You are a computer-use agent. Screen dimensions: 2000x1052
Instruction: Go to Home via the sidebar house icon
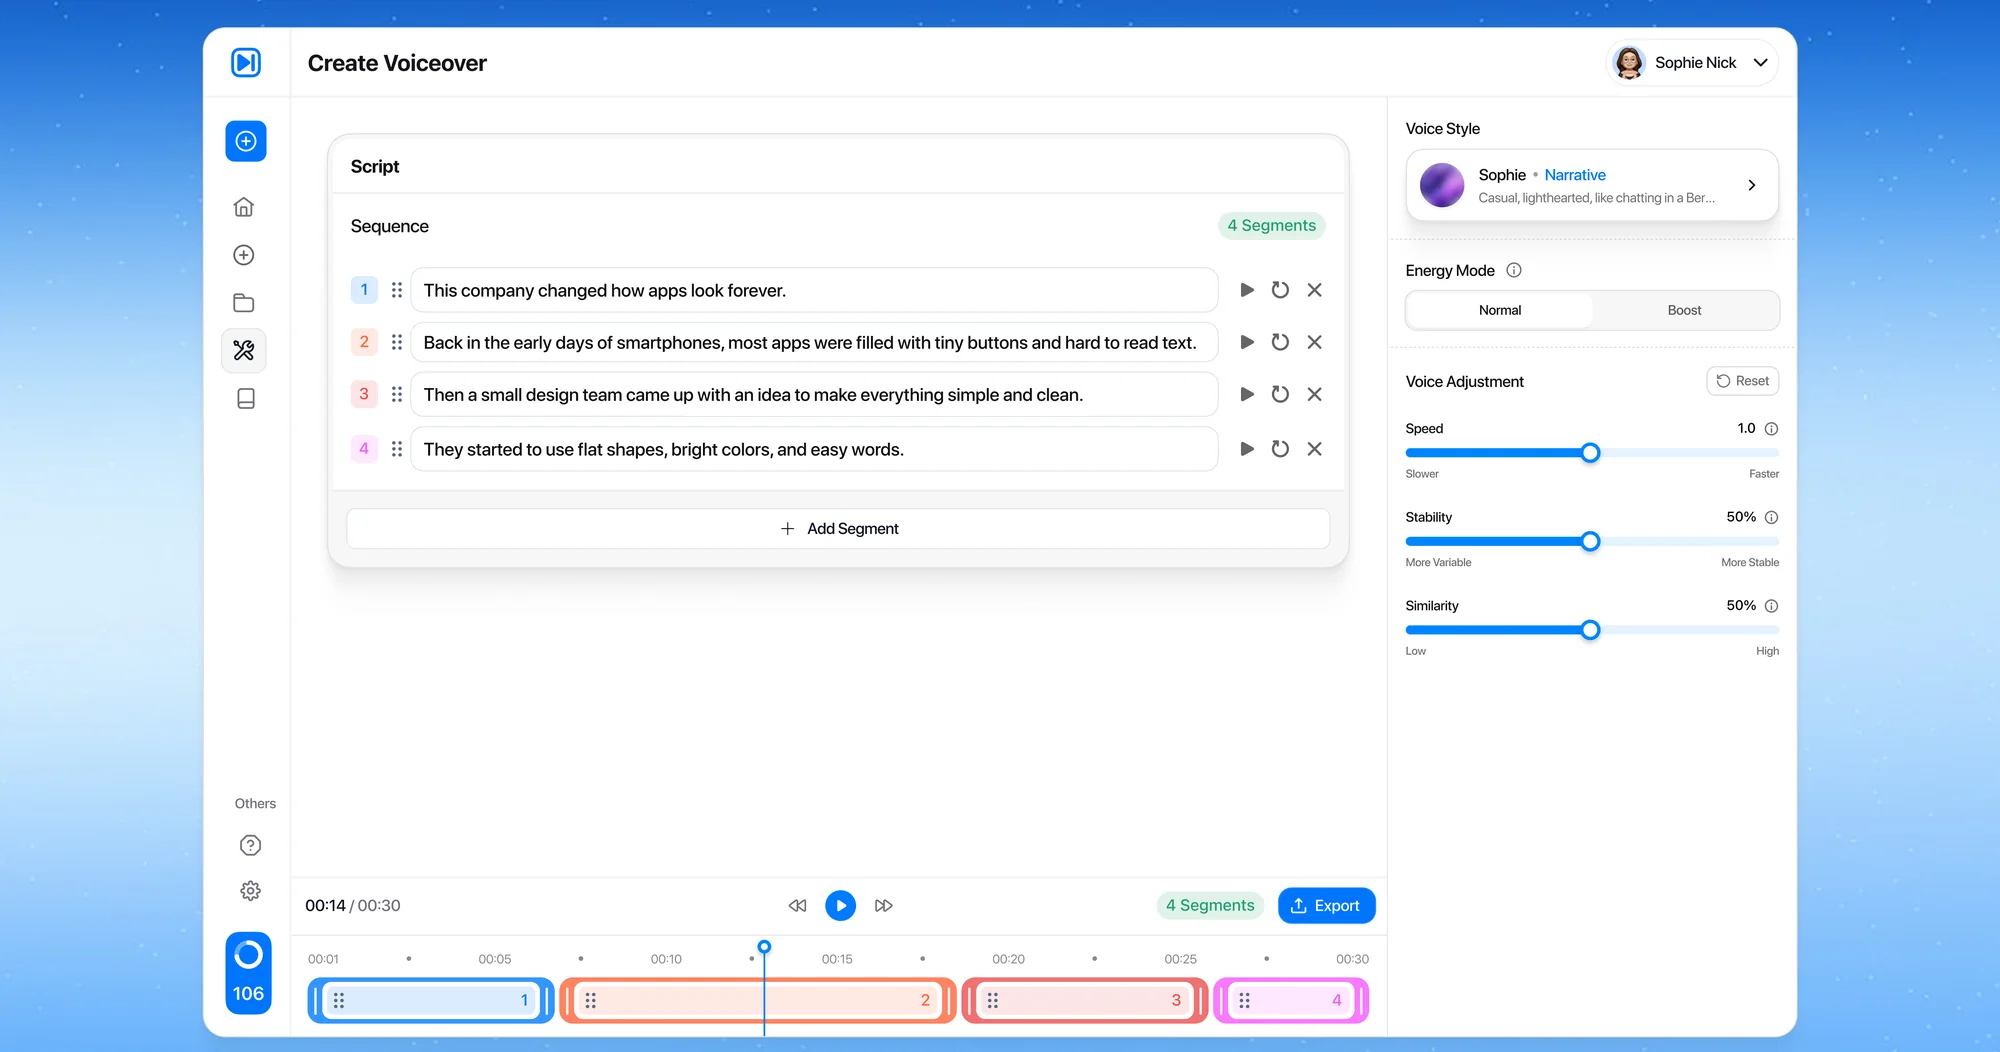click(244, 207)
